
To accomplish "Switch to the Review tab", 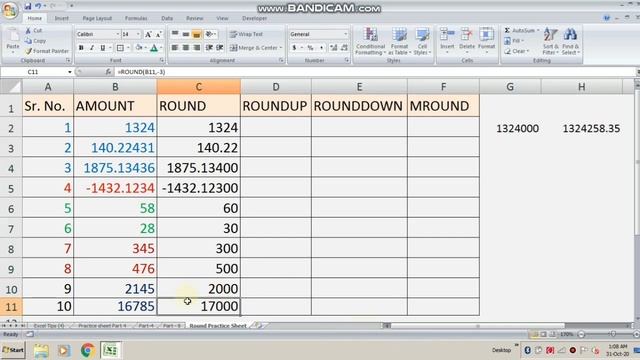I will pyautogui.click(x=194, y=18).
